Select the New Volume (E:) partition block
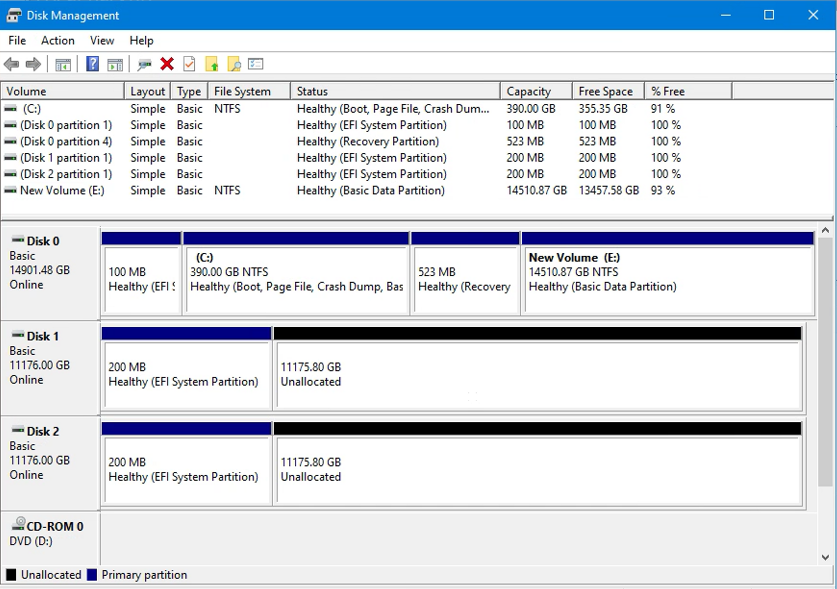The height and width of the screenshot is (589, 837). (660, 272)
